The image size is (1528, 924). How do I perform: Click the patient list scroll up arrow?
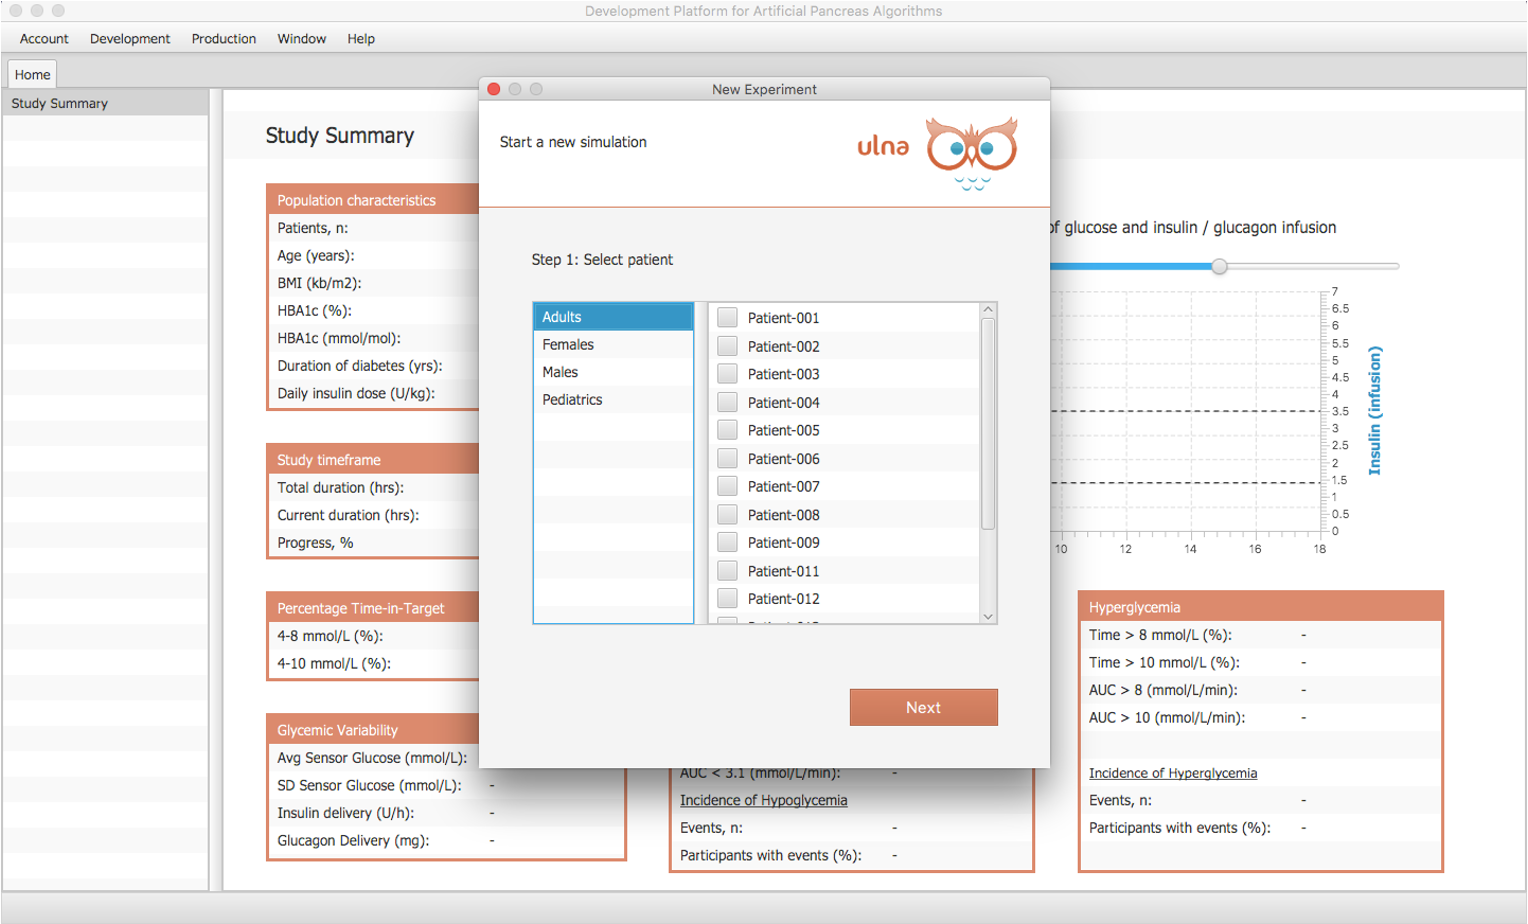tap(988, 310)
